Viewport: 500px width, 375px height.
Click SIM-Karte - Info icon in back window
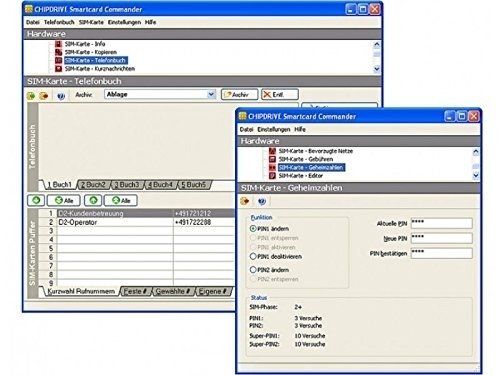pos(59,44)
